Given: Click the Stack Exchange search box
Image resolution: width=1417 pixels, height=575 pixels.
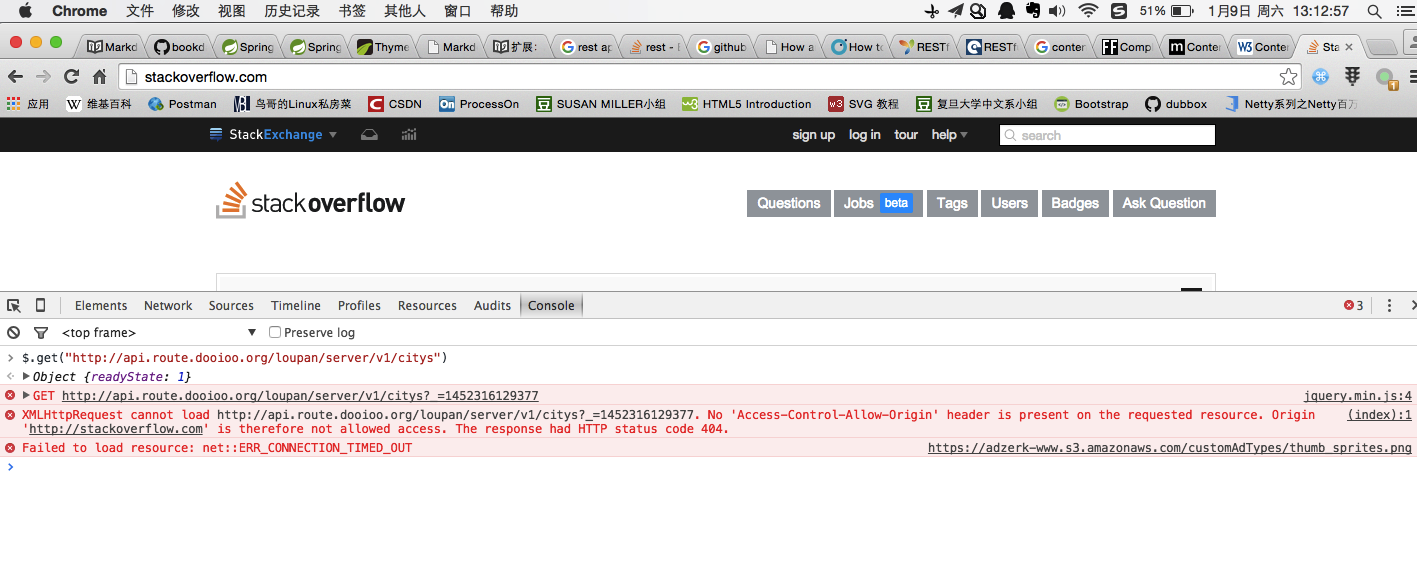Looking at the screenshot, I should [1107, 135].
